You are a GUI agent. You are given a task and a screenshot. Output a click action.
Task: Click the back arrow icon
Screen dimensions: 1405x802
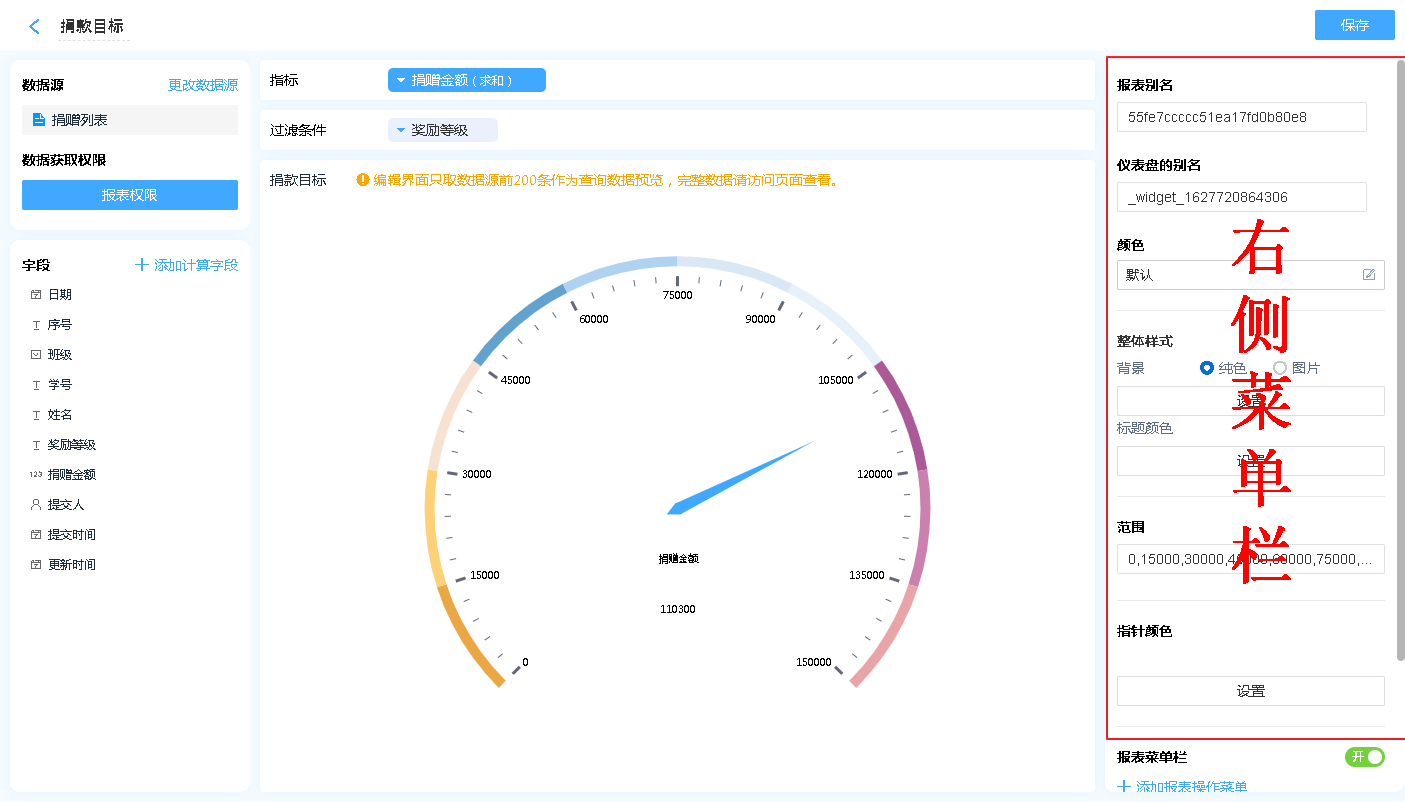(35, 27)
